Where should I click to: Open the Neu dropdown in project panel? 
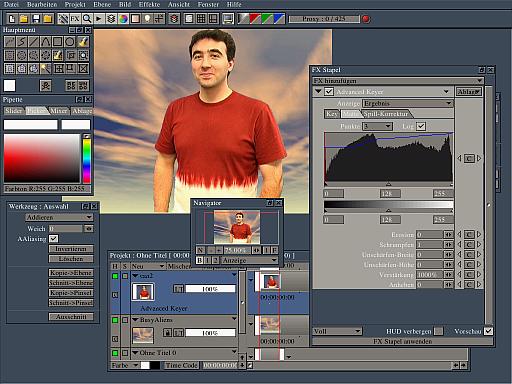[148, 266]
